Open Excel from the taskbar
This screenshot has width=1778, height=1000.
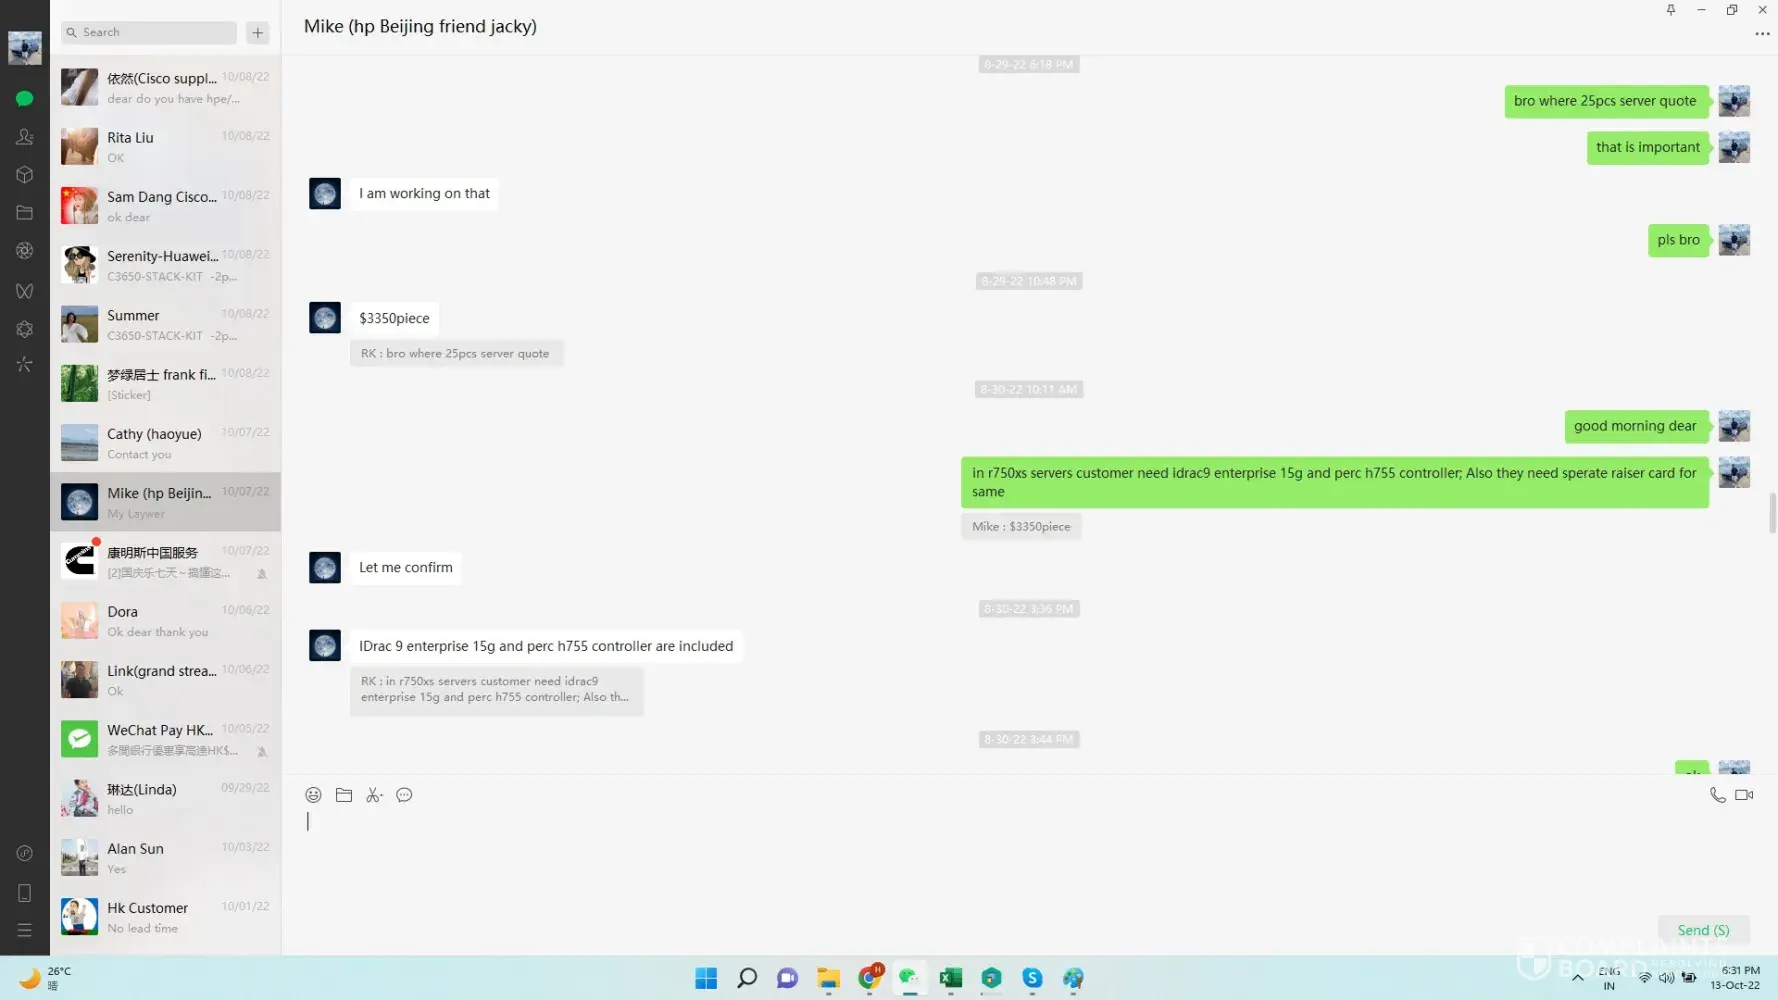[x=950, y=978]
